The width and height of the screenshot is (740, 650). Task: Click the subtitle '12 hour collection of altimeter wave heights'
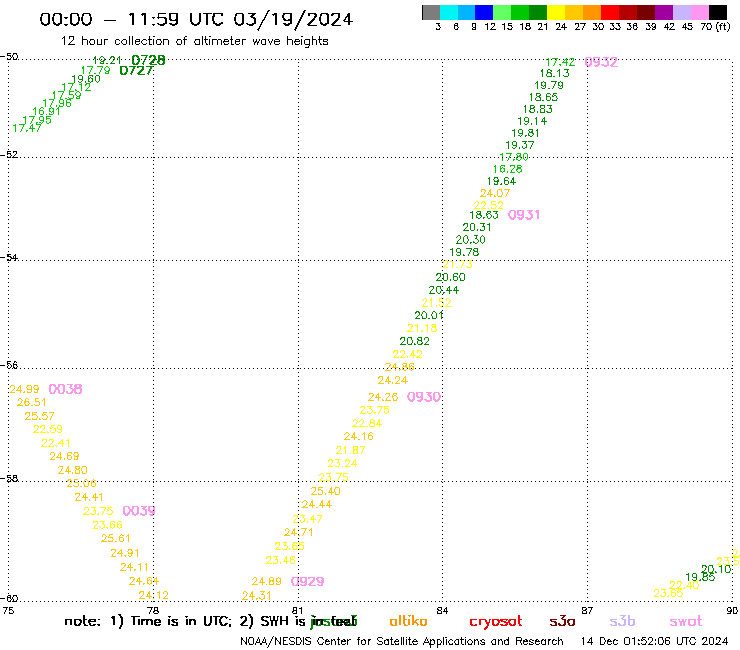pos(194,41)
